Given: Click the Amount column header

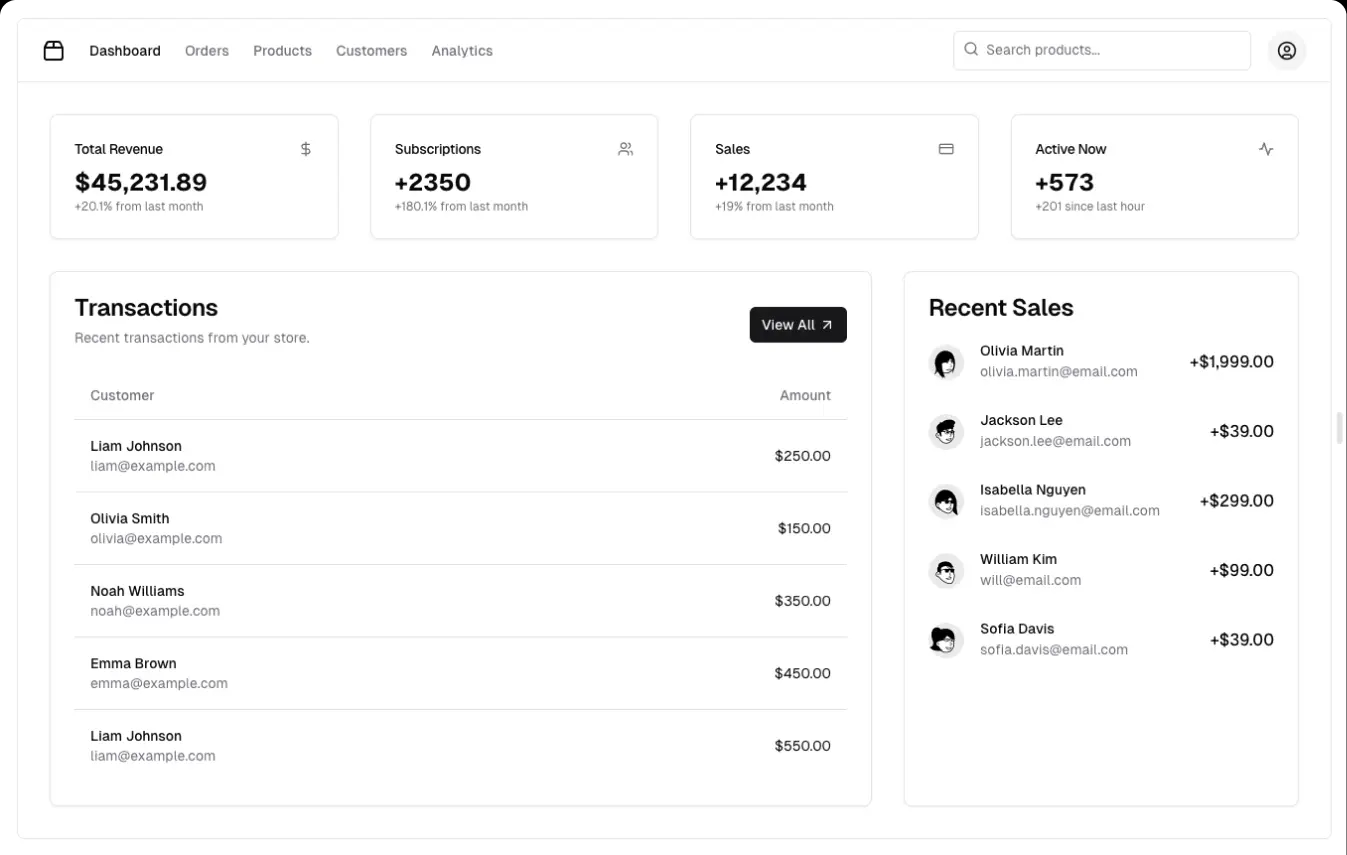Looking at the screenshot, I should [805, 396].
